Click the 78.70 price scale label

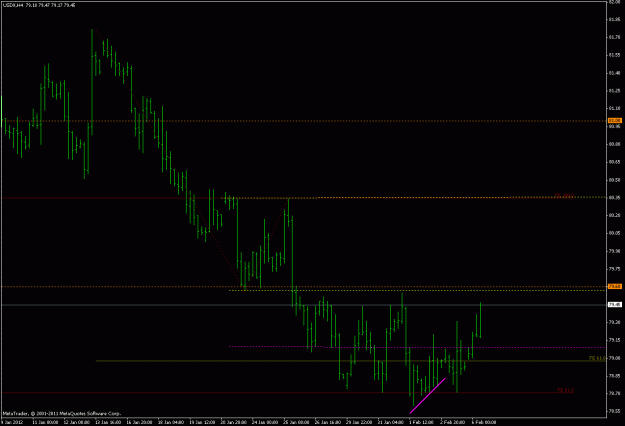[x=614, y=393]
